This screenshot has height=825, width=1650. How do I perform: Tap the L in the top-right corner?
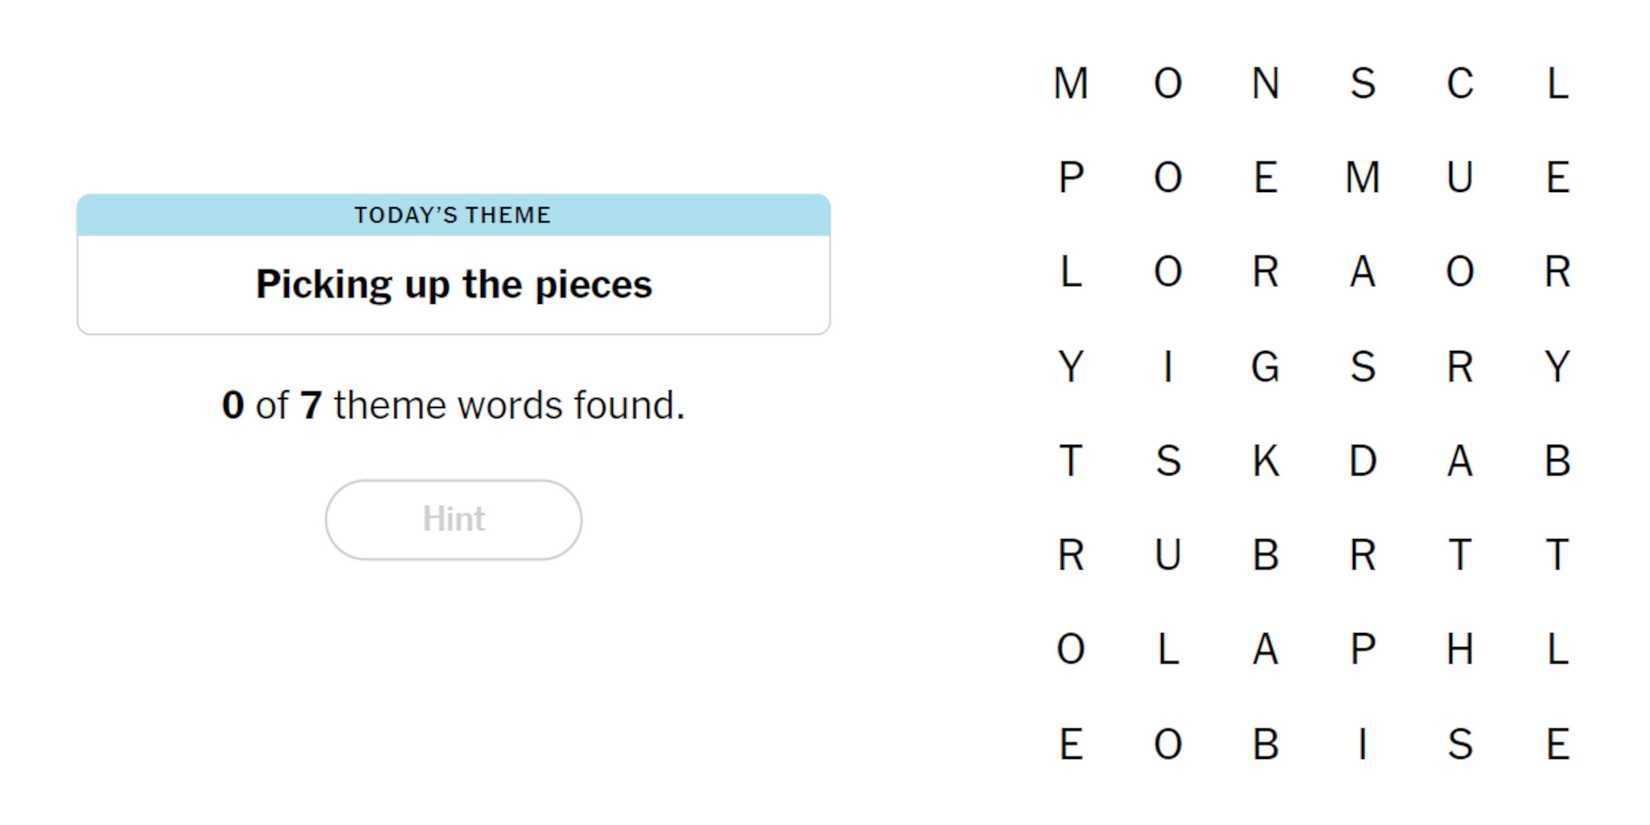tap(1556, 83)
